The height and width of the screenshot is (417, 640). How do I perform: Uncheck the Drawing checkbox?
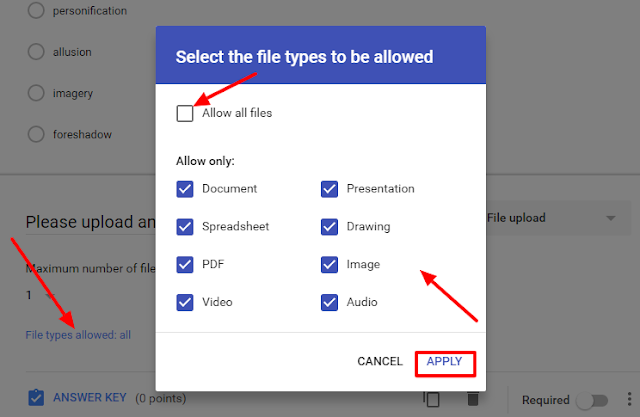click(x=330, y=226)
